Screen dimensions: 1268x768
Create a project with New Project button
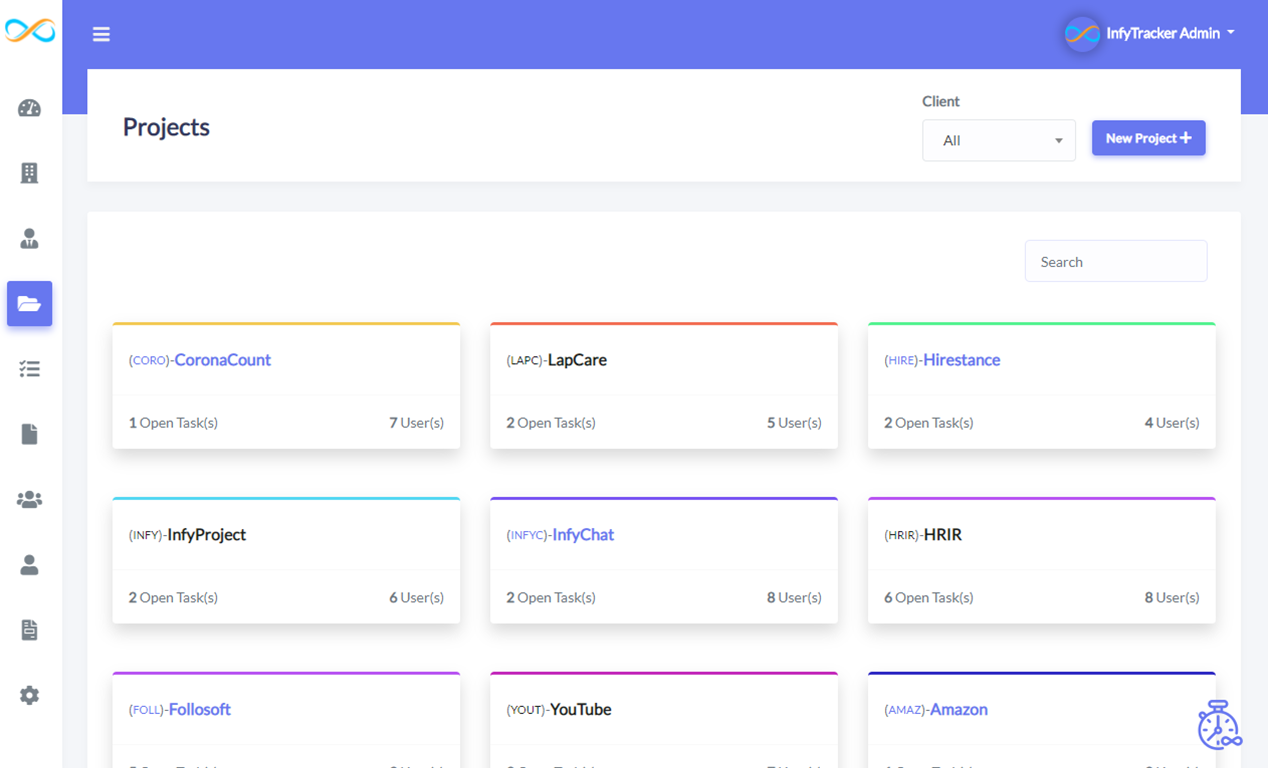[1148, 138]
